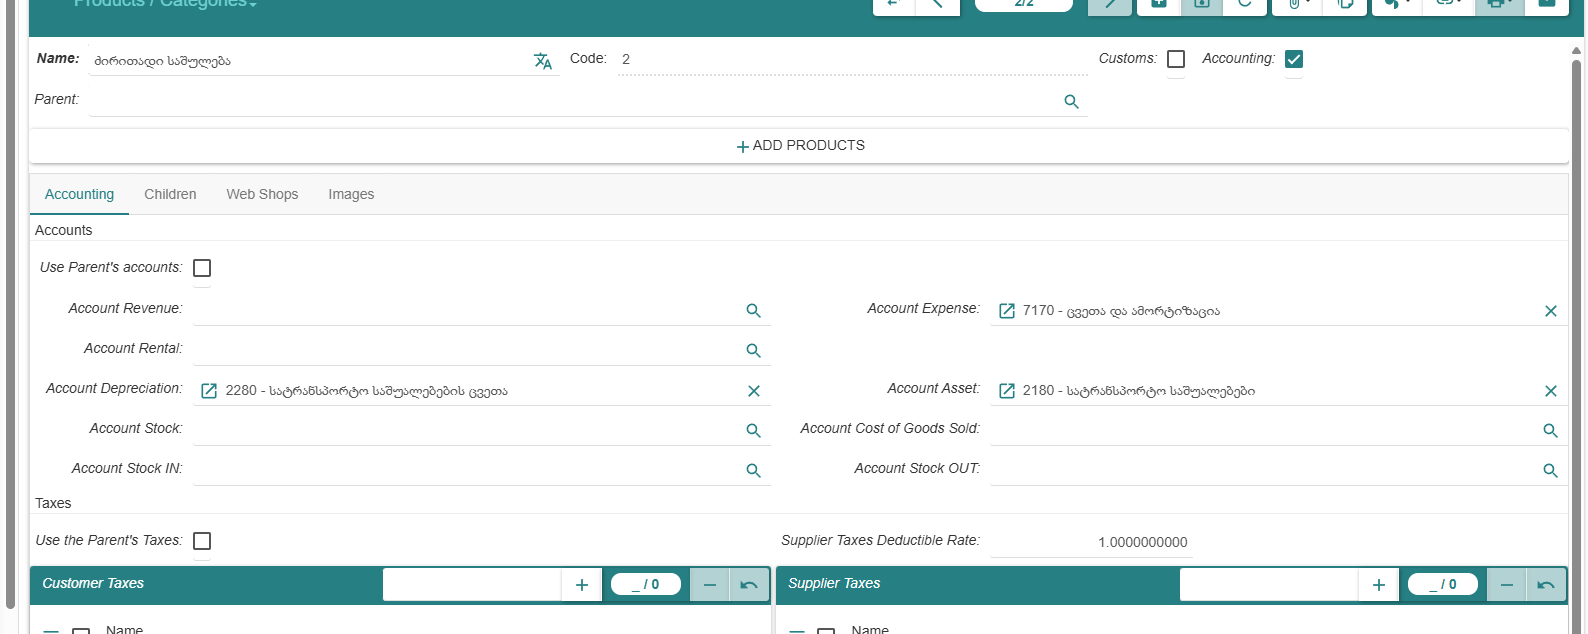Clear the Account Expense value
The width and height of the screenshot is (1588, 634).
1550,311
